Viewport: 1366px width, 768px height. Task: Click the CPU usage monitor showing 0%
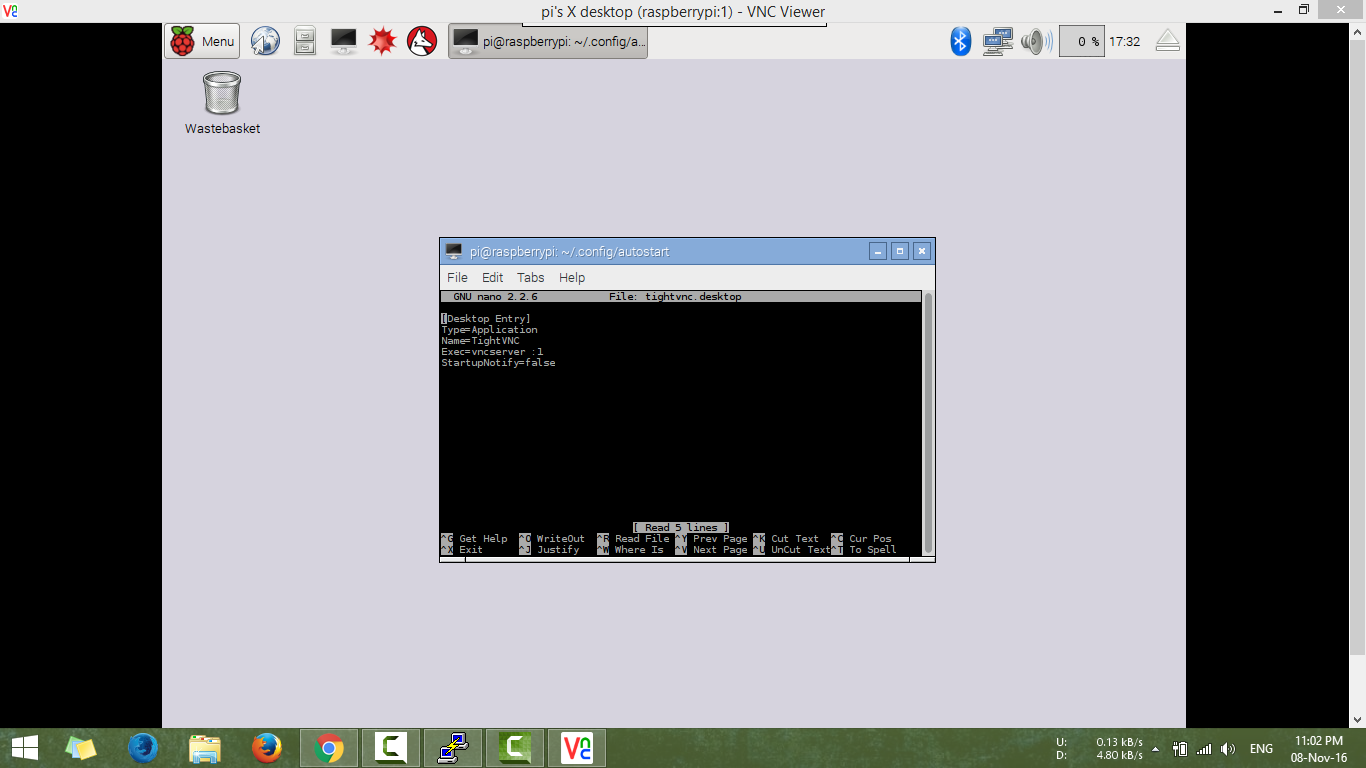click(1081, 41)
